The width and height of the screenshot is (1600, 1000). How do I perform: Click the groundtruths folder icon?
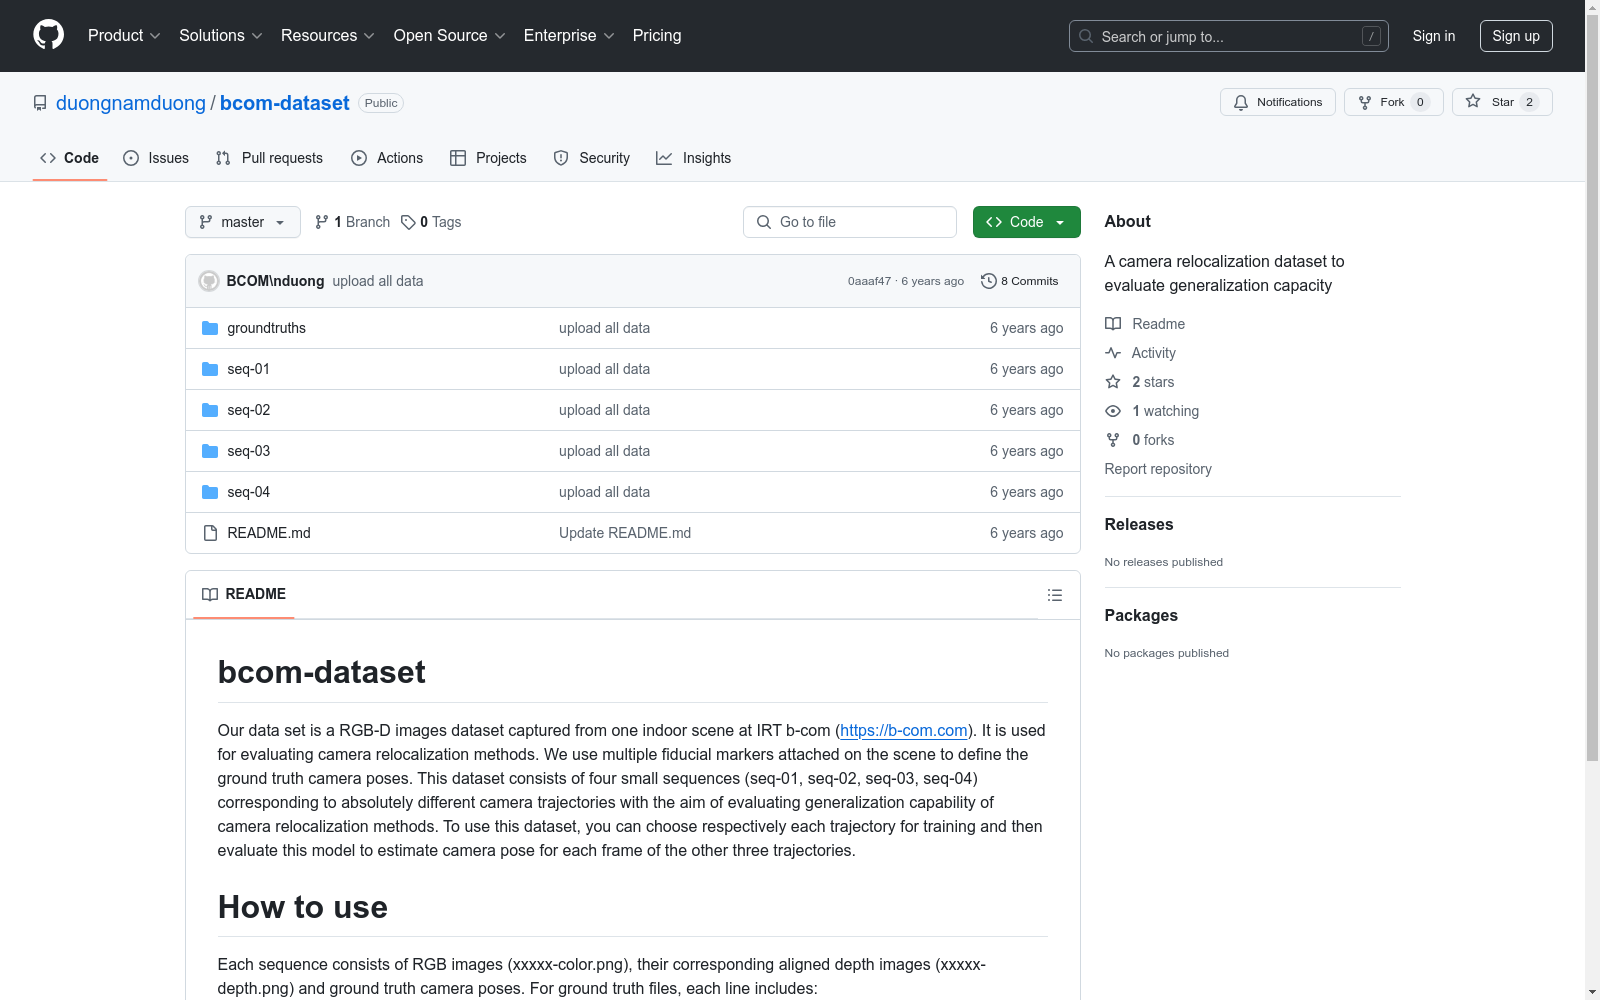click(x=210, y=328)
